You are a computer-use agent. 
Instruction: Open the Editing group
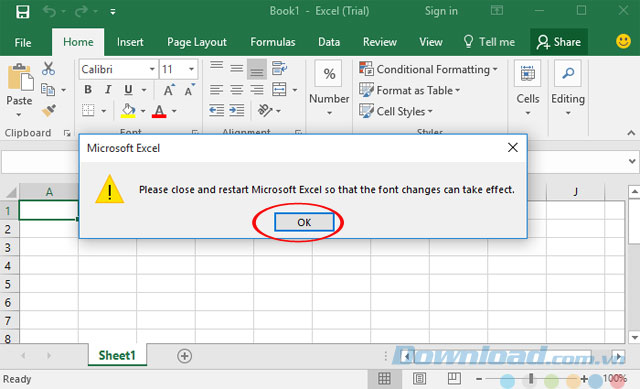click(568, 88)
